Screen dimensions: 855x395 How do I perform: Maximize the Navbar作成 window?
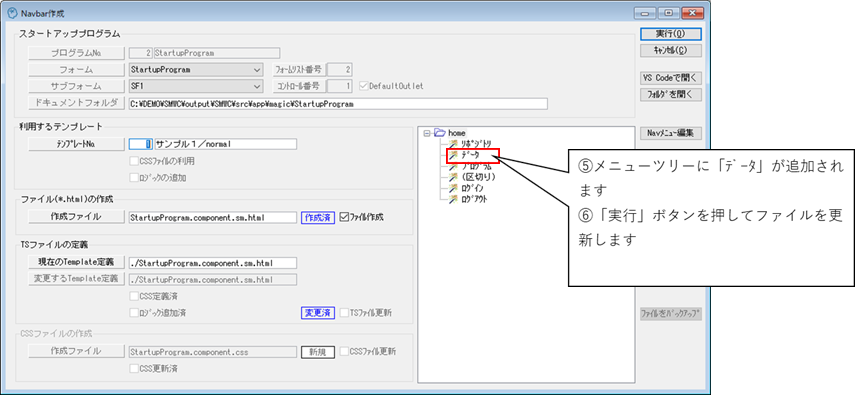pos(669,12)
